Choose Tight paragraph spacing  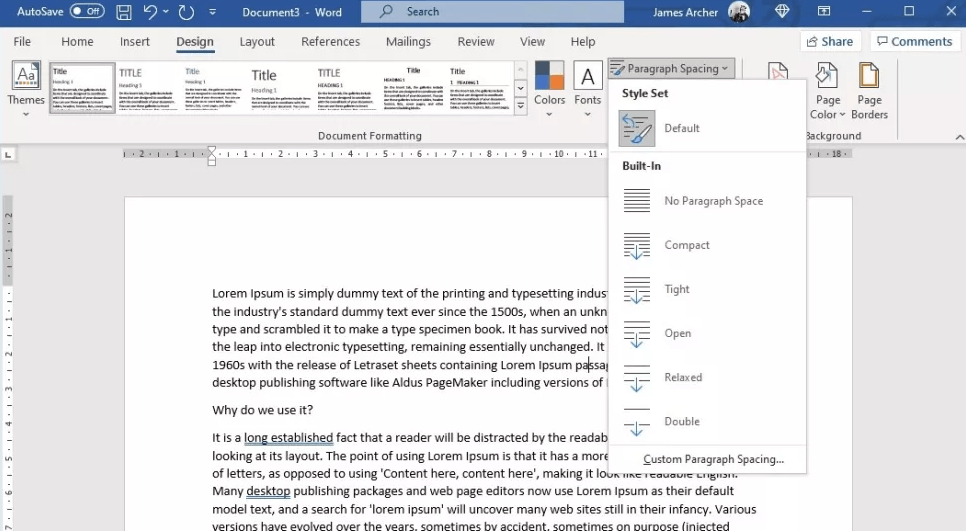click(x=707, y=289)
